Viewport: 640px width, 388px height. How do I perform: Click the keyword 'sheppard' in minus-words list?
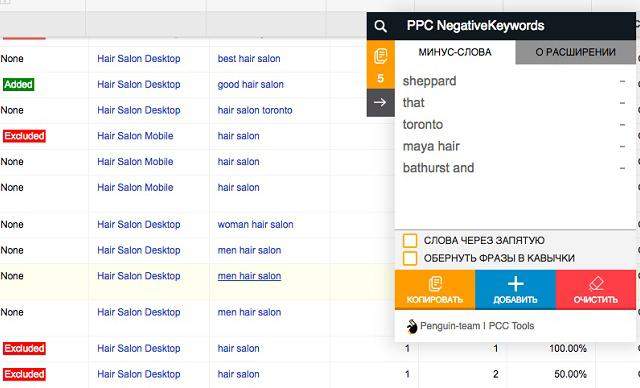(429, 81)
